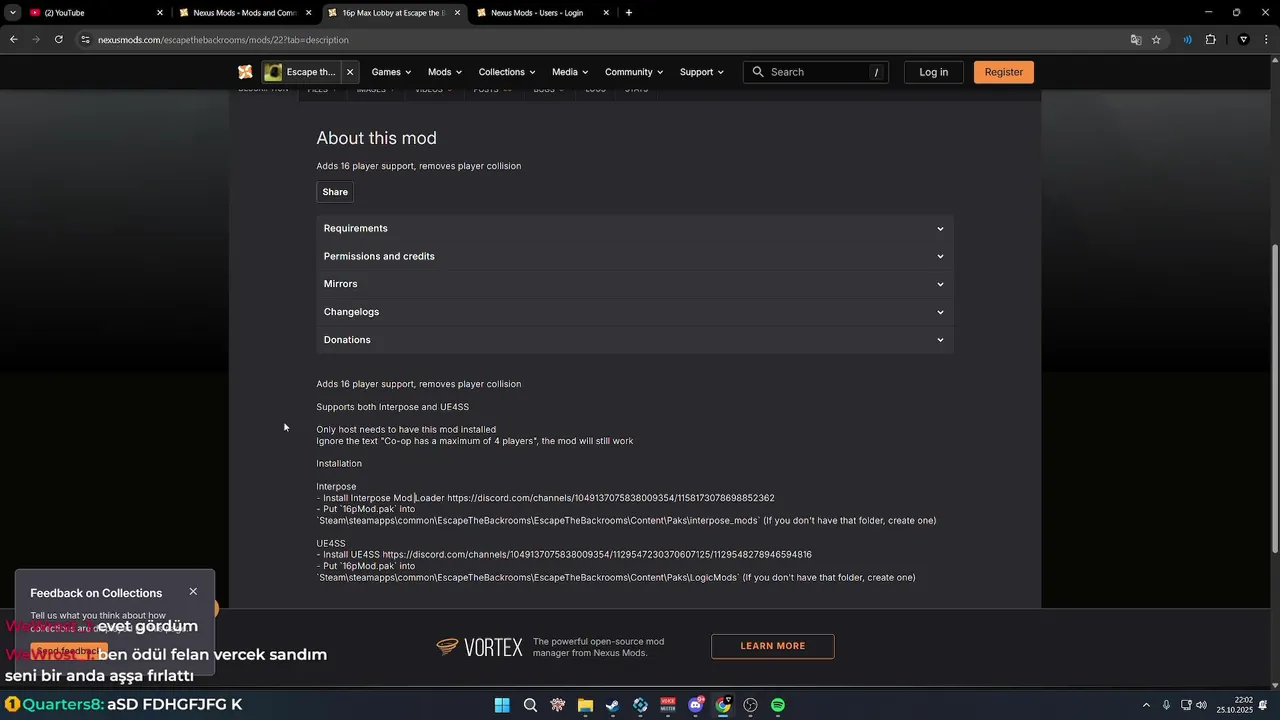This screenshot has width=1280, height=720.
Task: Remove the Escape the Backrooms game filter
Action: 350,72
